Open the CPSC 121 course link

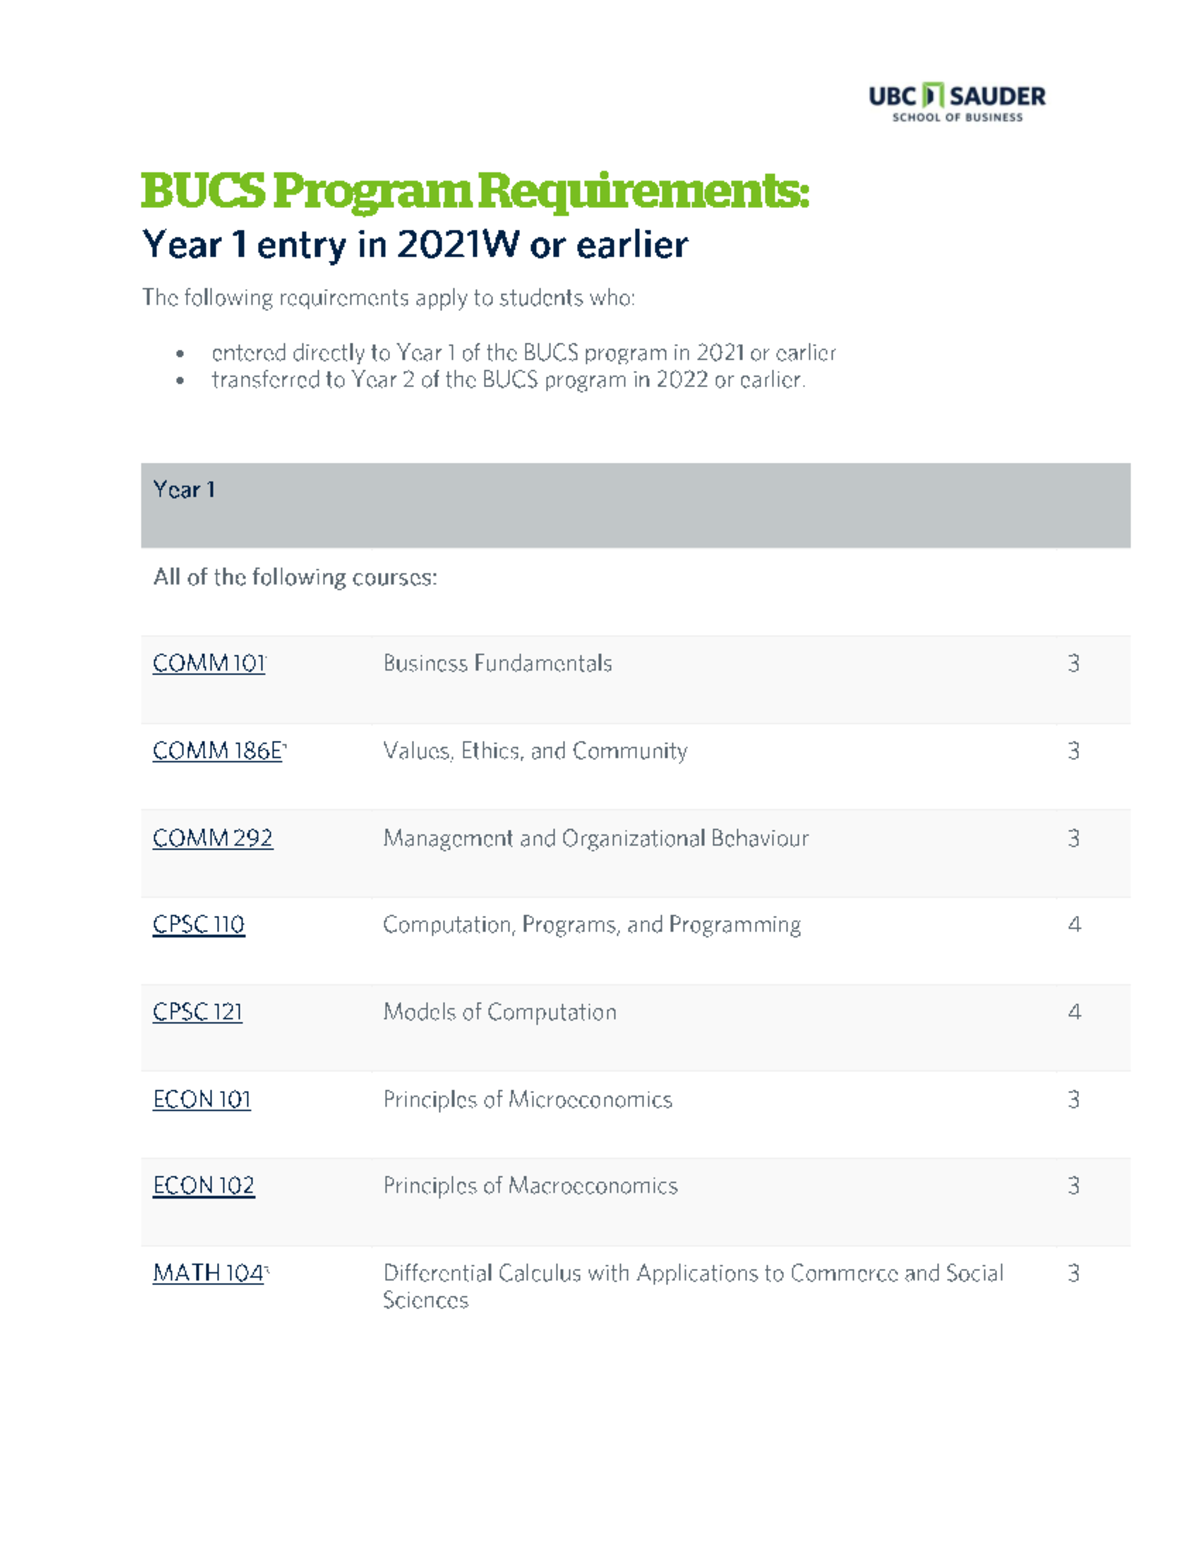click(197, 1012)
